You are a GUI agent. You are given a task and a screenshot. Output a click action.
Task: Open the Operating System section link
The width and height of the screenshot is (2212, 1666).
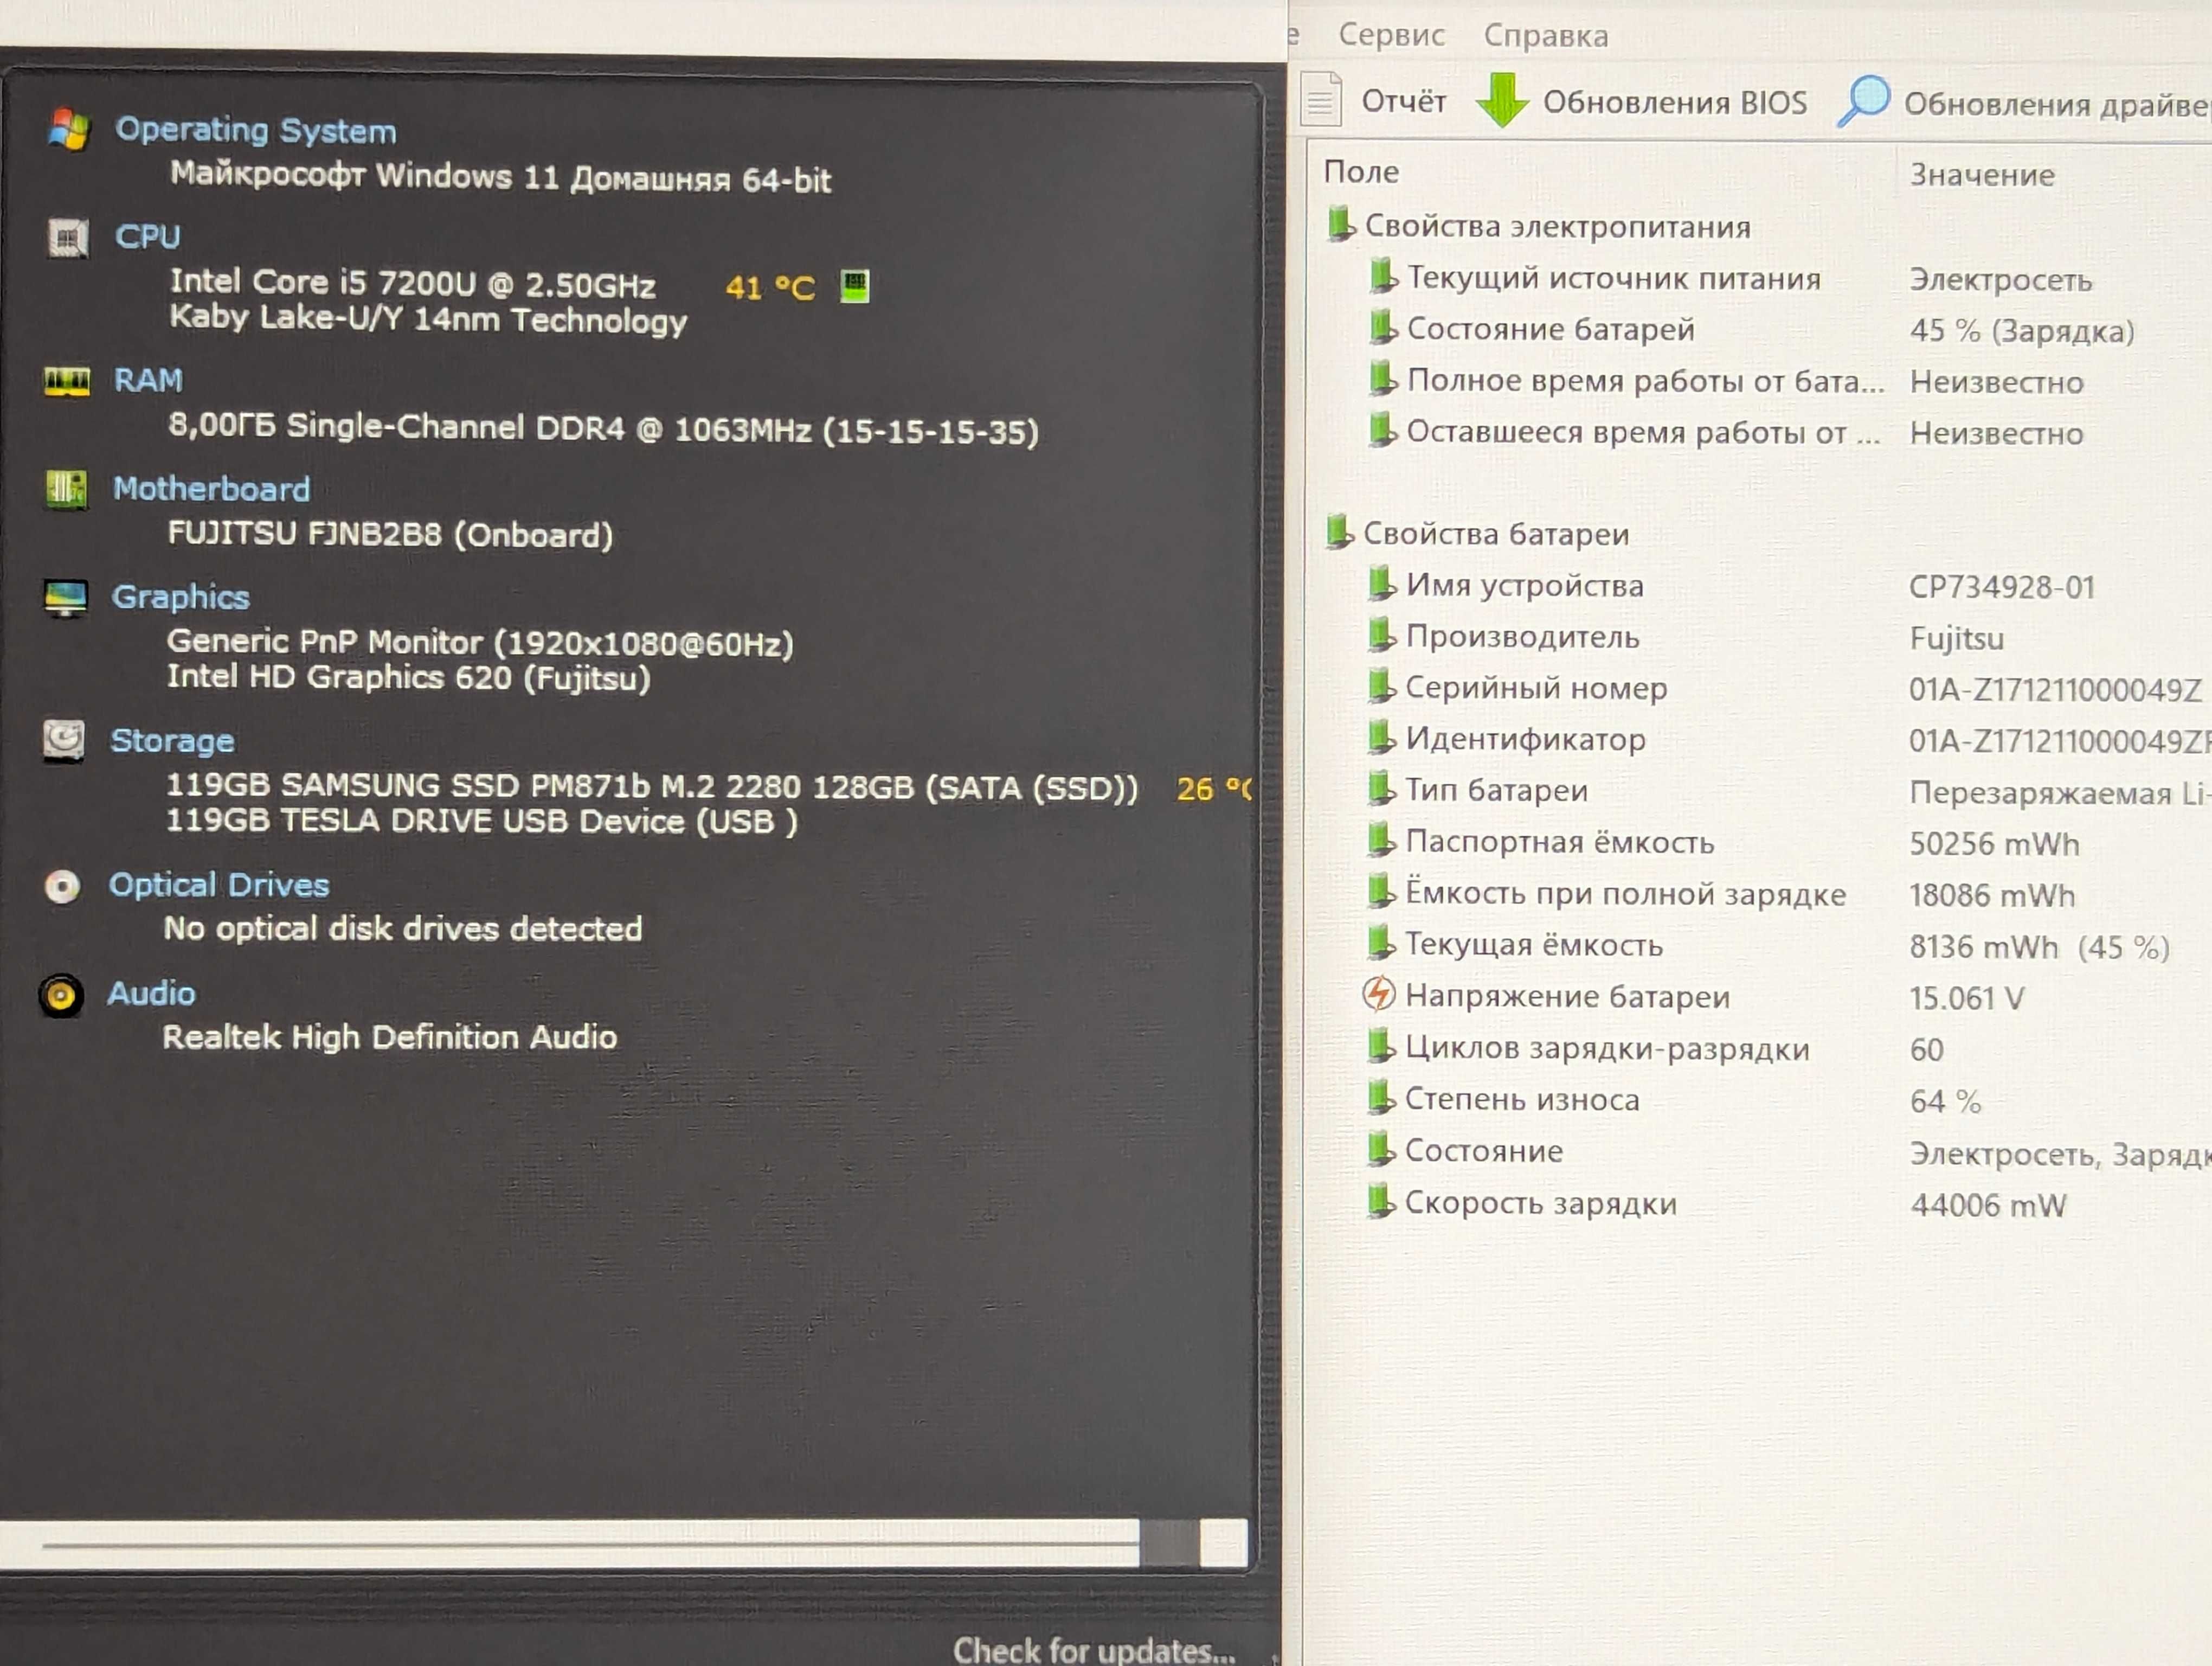tap(256, 130)
